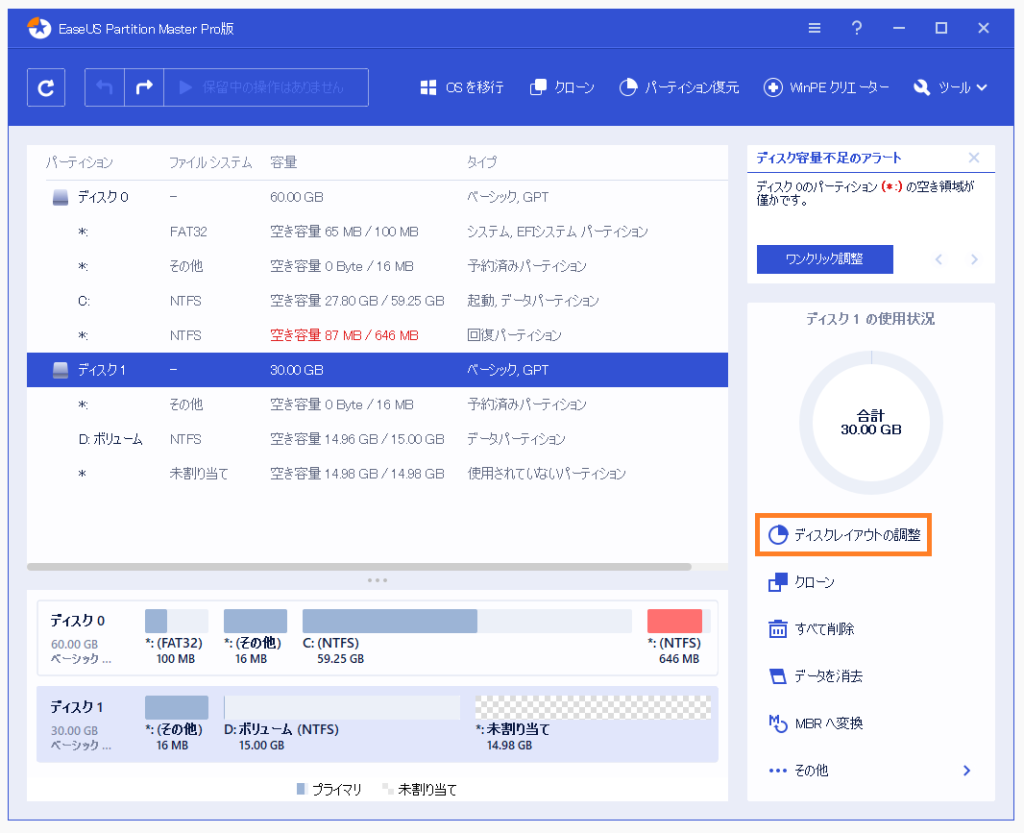Open the hamburger menu in title bar
Screen dimensions: 1024x833
(814, 28)
